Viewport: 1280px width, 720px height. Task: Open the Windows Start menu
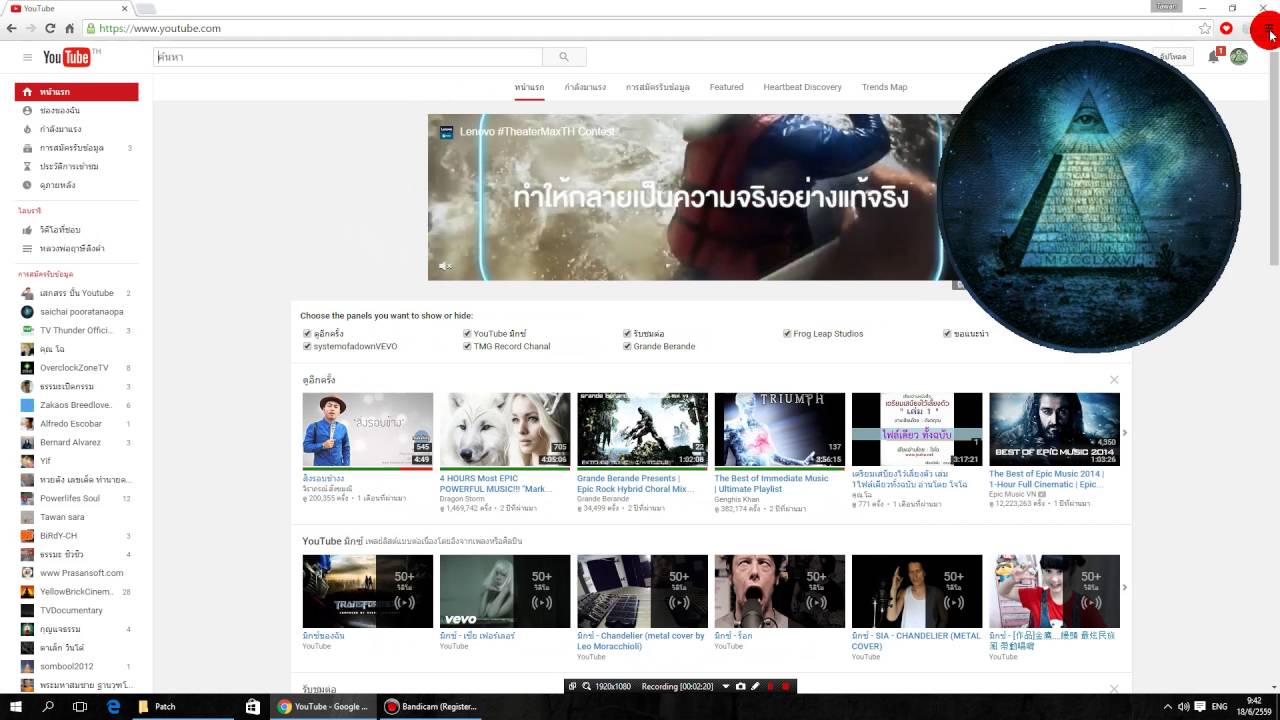pos(16,706)
